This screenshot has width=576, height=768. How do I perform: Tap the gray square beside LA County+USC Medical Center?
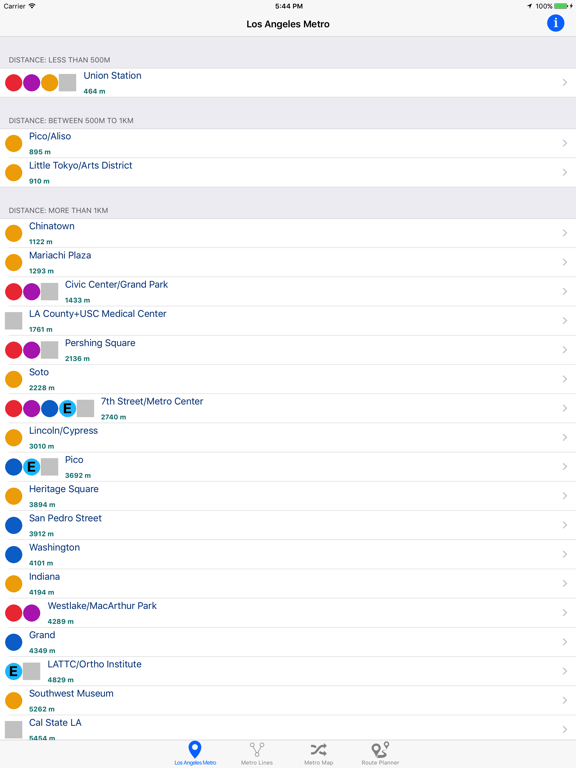(x=14, y=321)
